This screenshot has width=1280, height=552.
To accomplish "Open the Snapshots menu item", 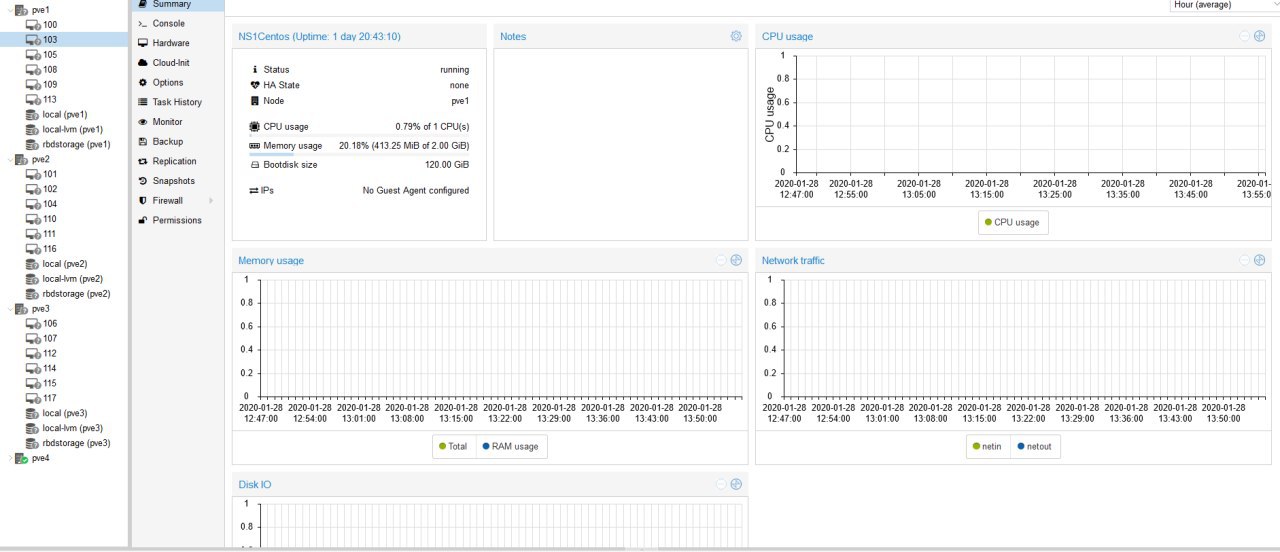I will point(178,181).
